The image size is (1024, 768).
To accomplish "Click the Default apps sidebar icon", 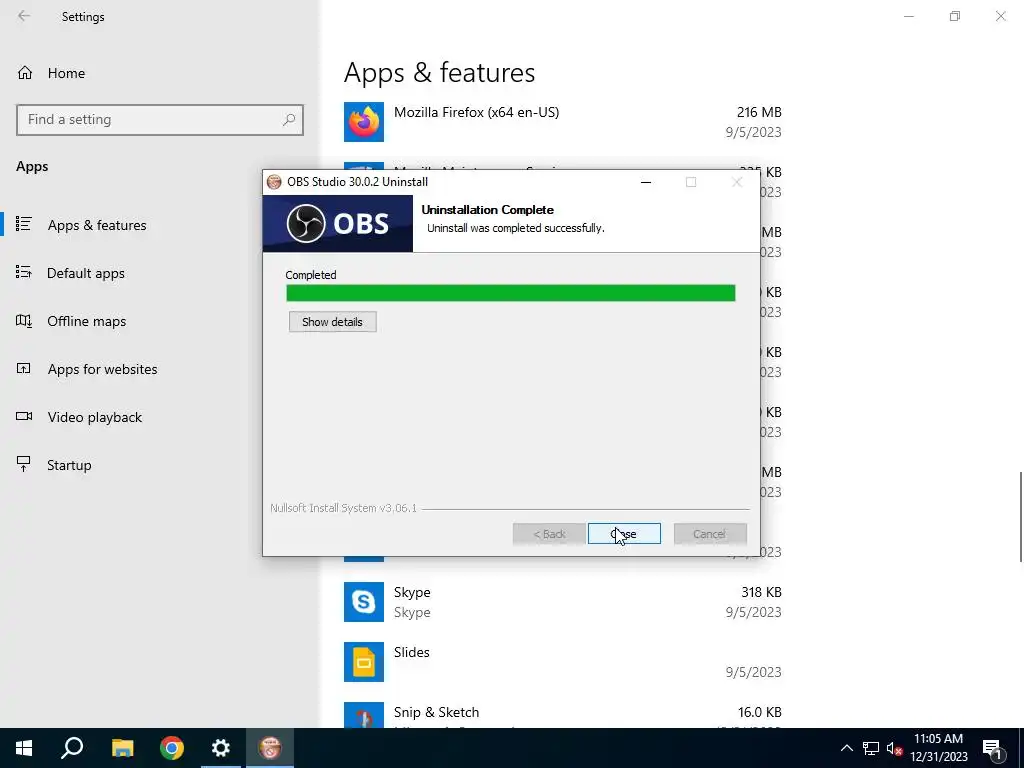I will point(24,272).
